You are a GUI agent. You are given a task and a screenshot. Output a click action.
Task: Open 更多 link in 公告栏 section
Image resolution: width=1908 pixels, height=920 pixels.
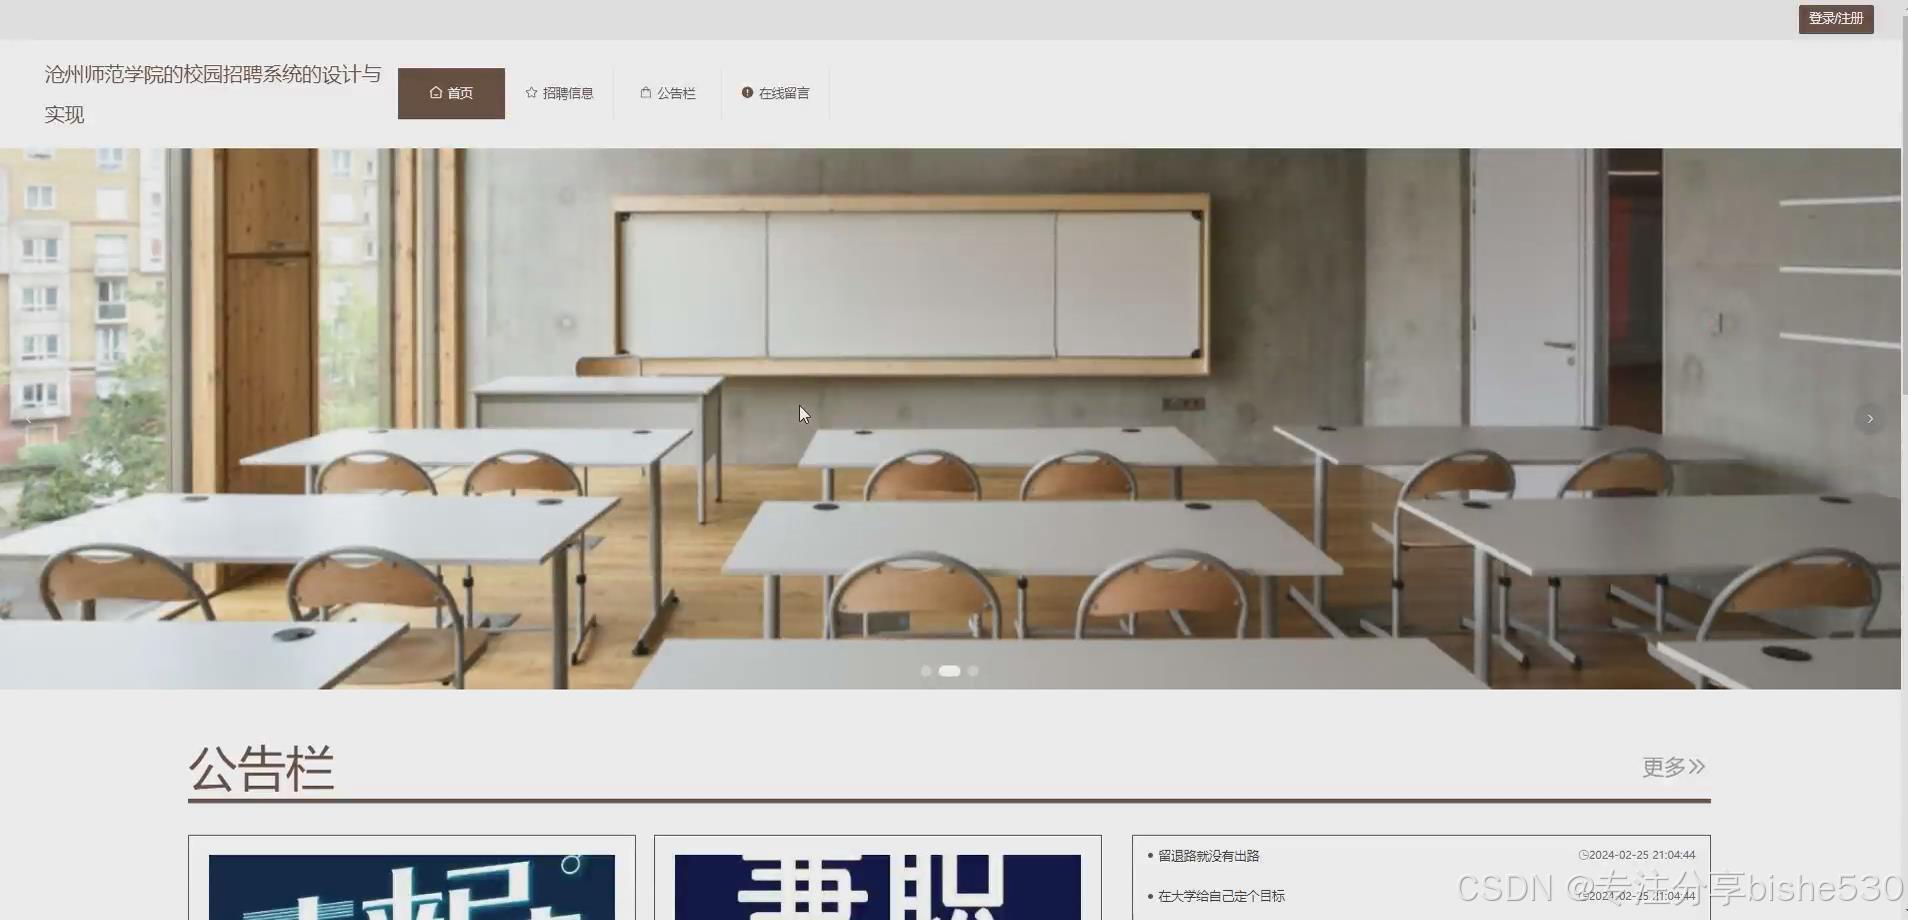pyautogui.click(x=1673, y=767)
